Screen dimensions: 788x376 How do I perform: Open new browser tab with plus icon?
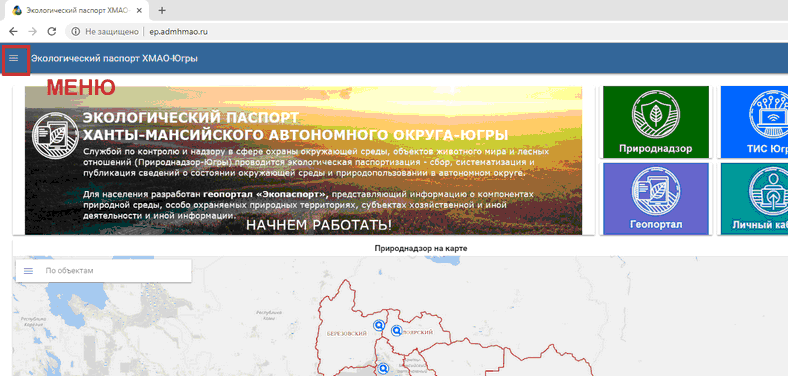(162, 11)
